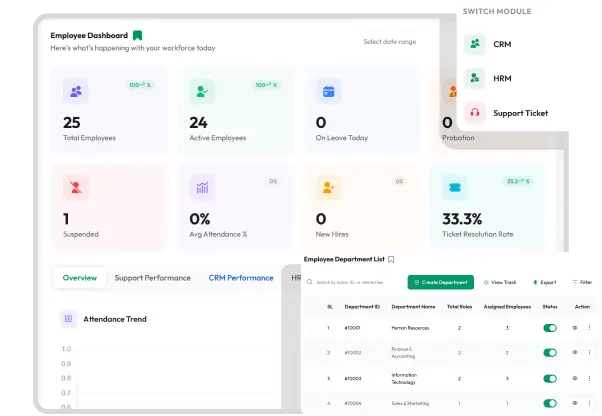
Task: Click the 100% badge on Active Employees card
Action: tap(266, 85)
